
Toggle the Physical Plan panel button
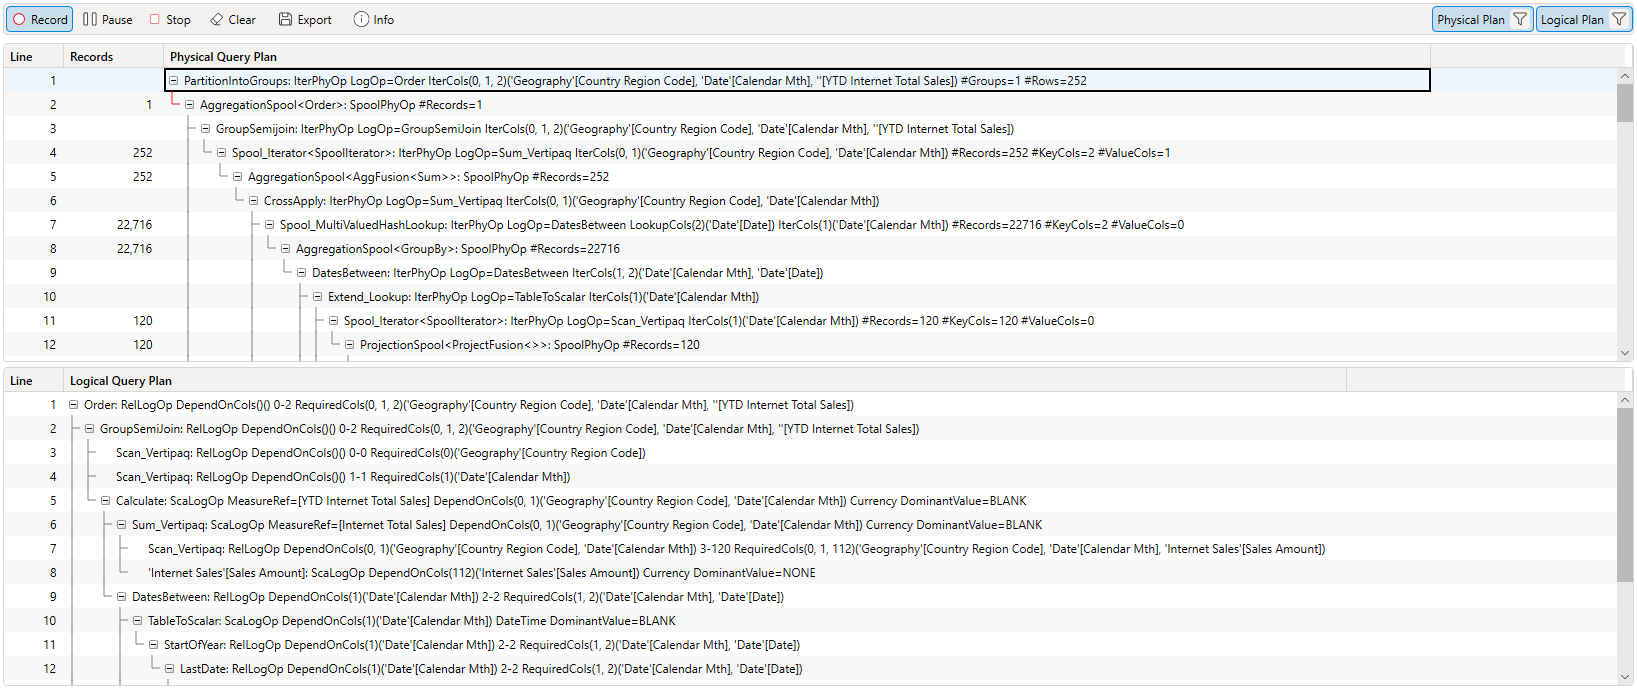click(x=1470, y=20)
